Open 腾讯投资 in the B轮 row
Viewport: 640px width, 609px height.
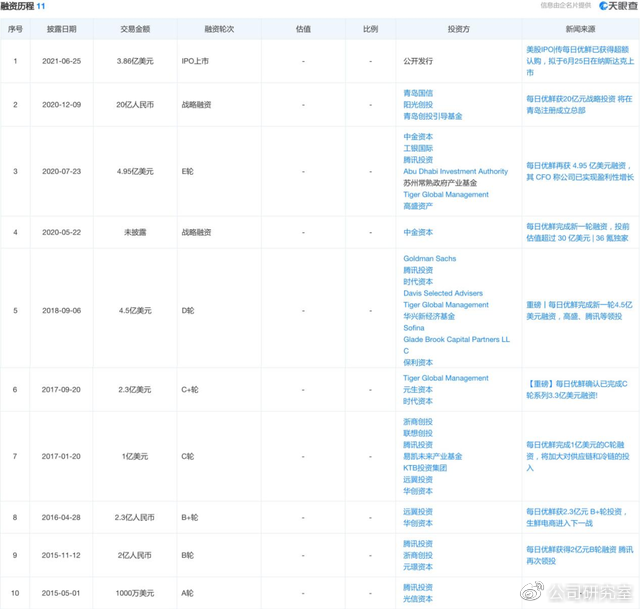pos(418,544)
